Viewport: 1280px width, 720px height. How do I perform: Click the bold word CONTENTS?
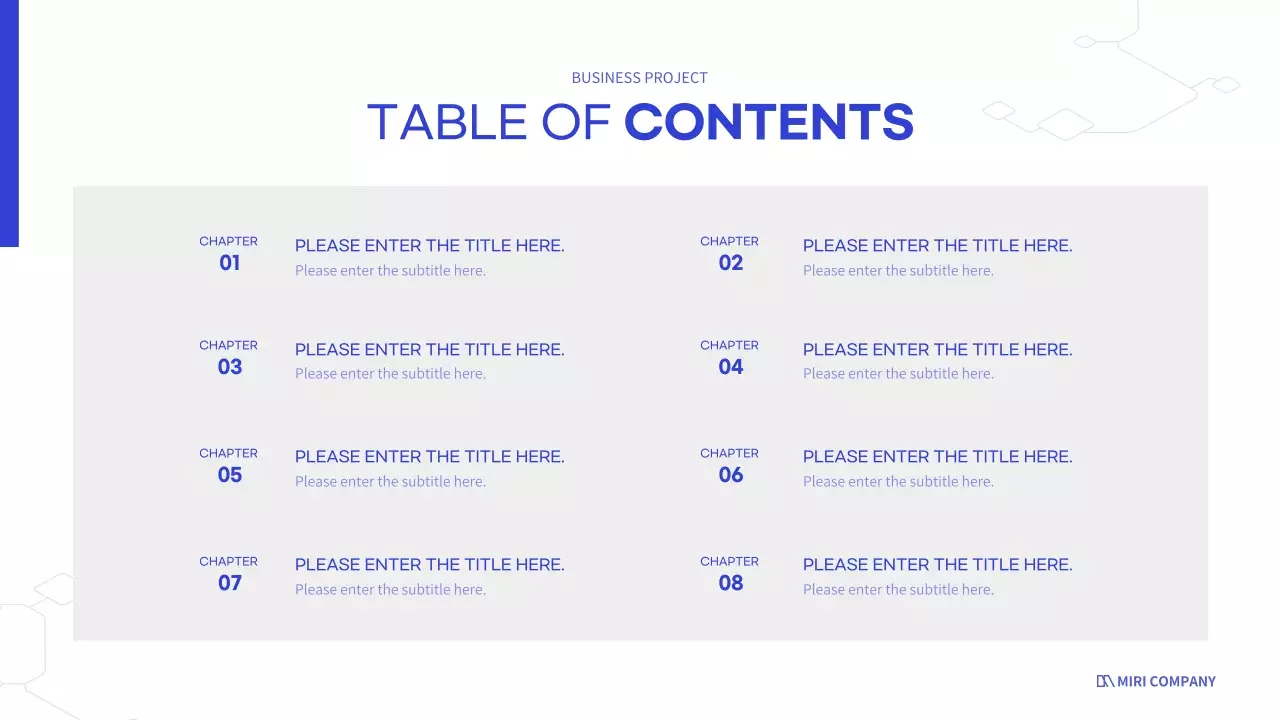(x=768, y=122)
